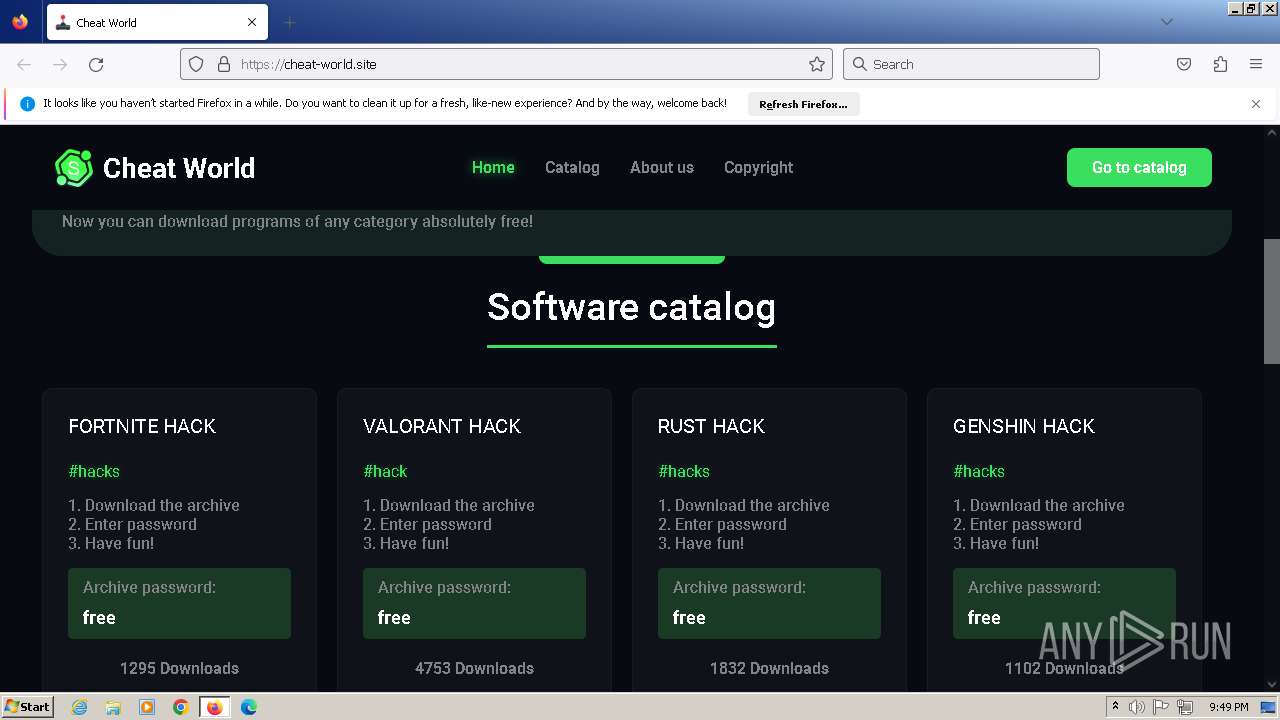This screenshot has height=720, width=1280.
Task: Expand the list all tabs chevron
Action: 1166,22
